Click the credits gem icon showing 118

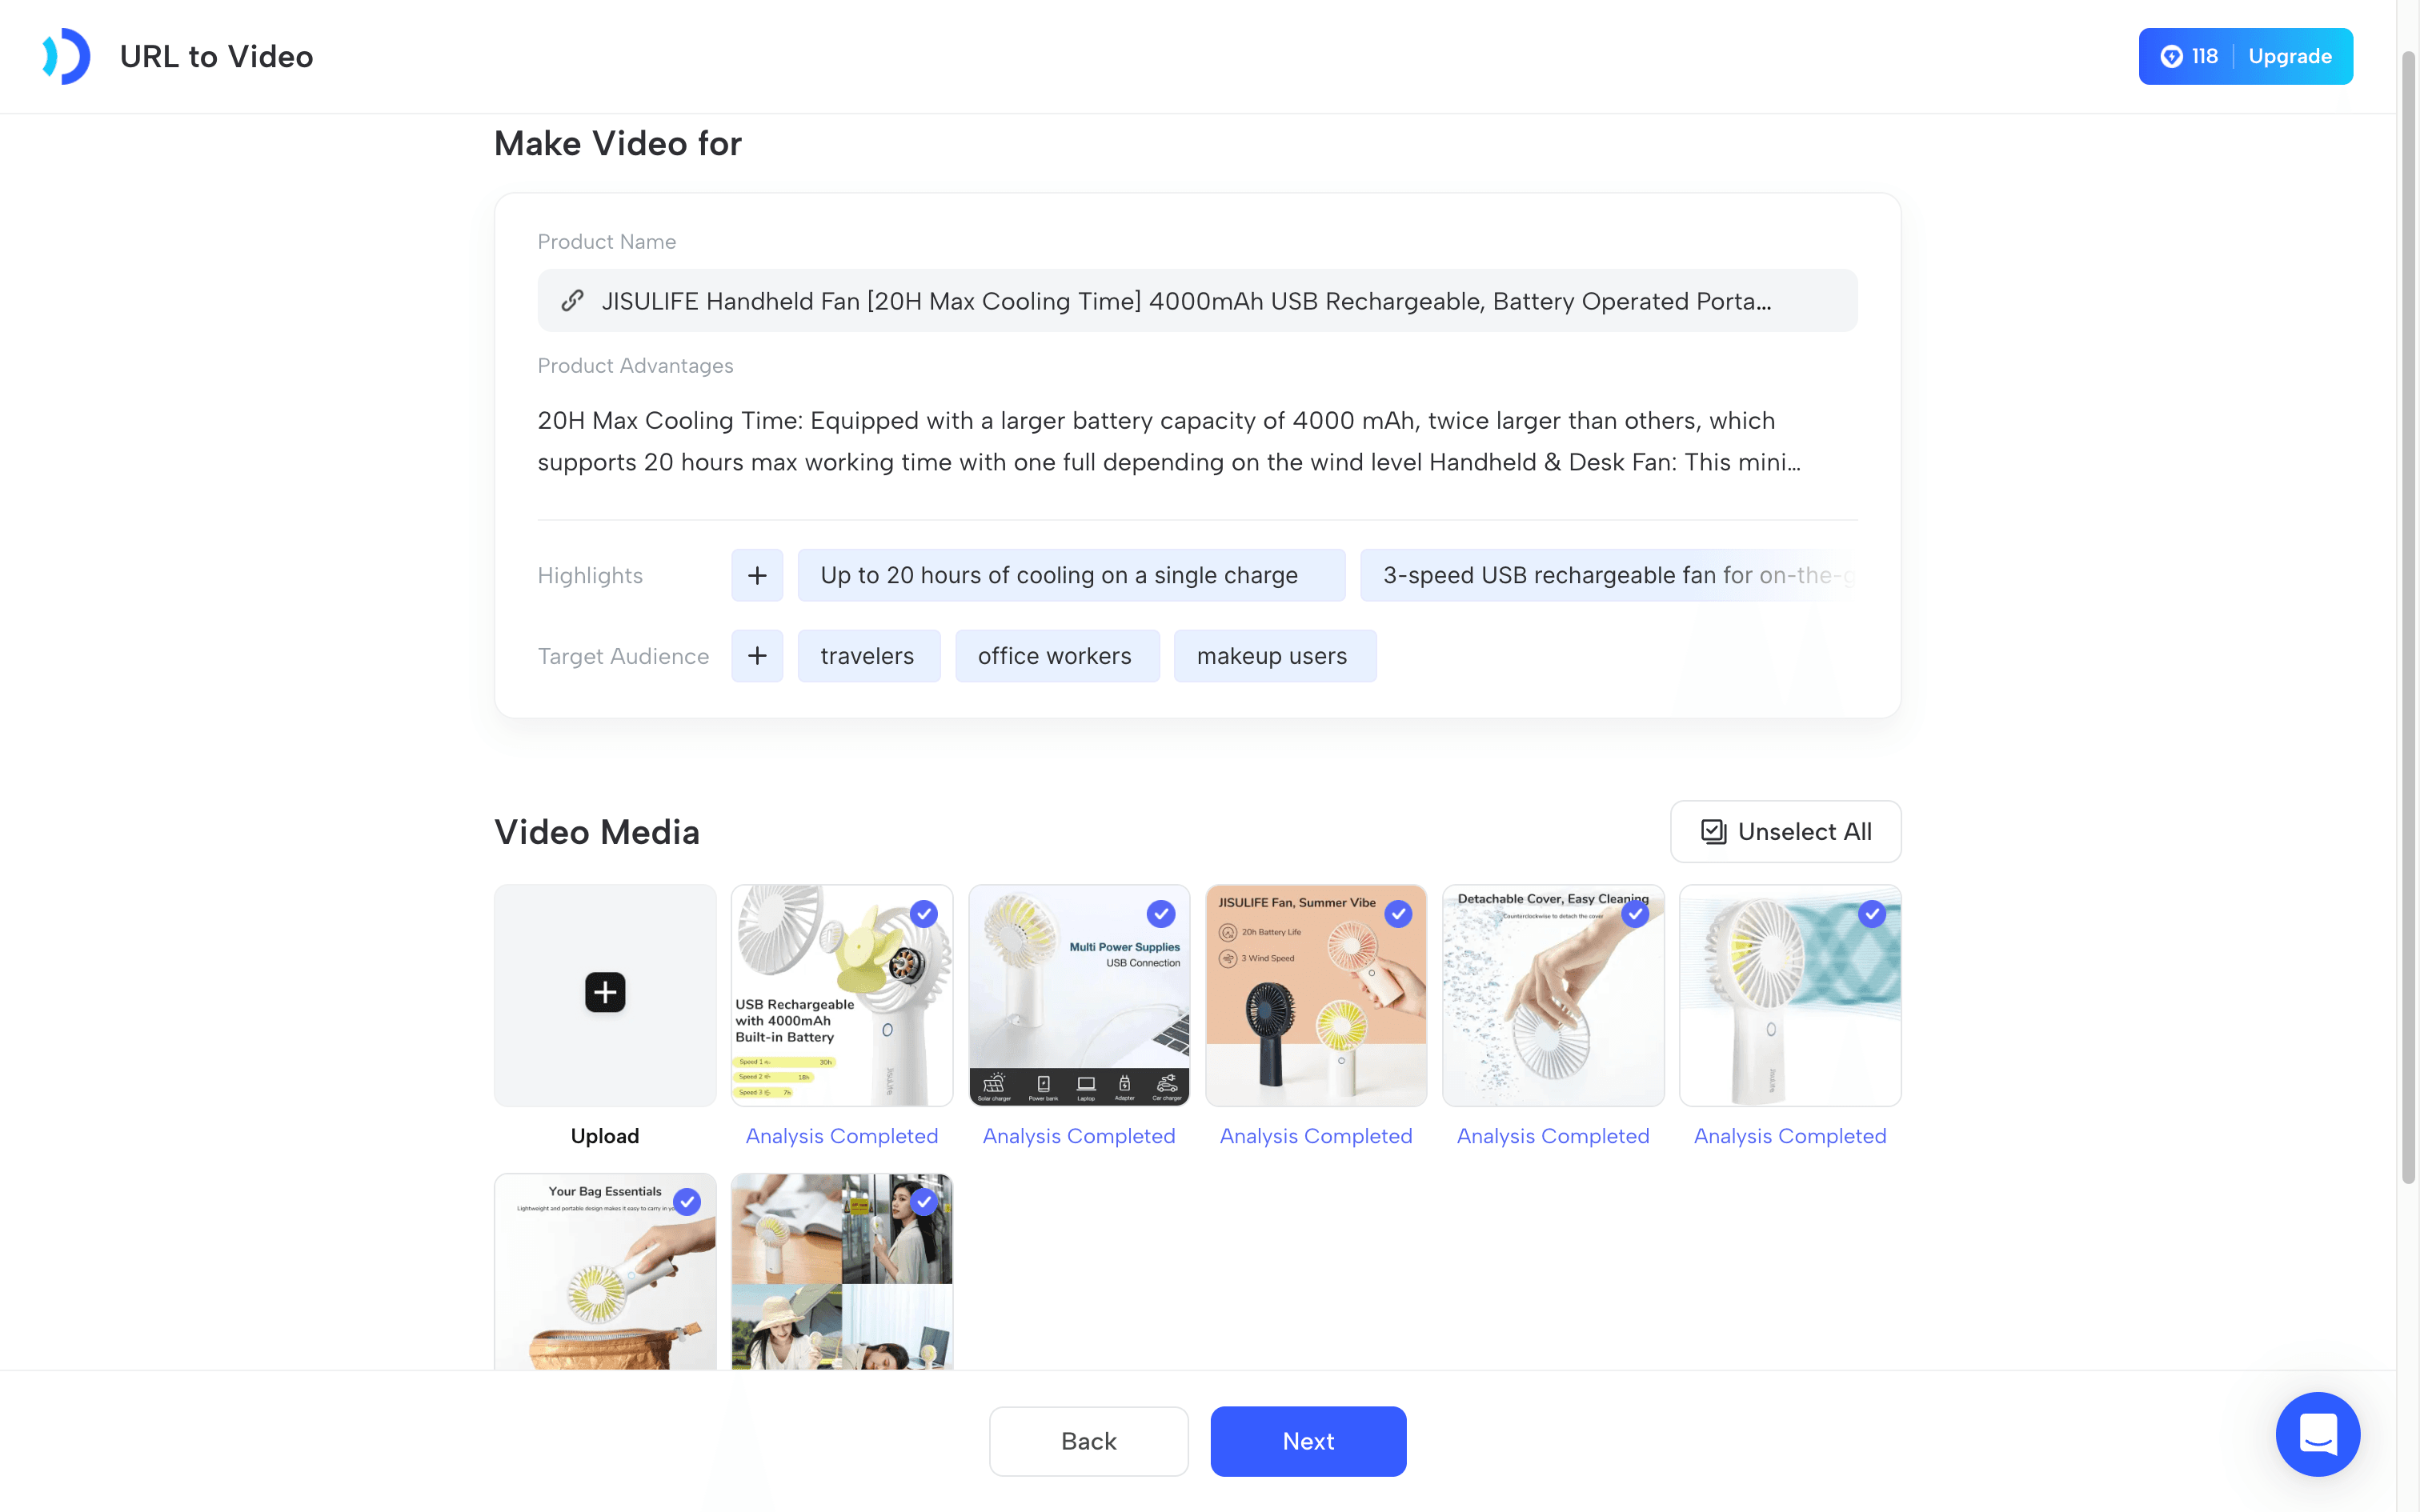2171,56
